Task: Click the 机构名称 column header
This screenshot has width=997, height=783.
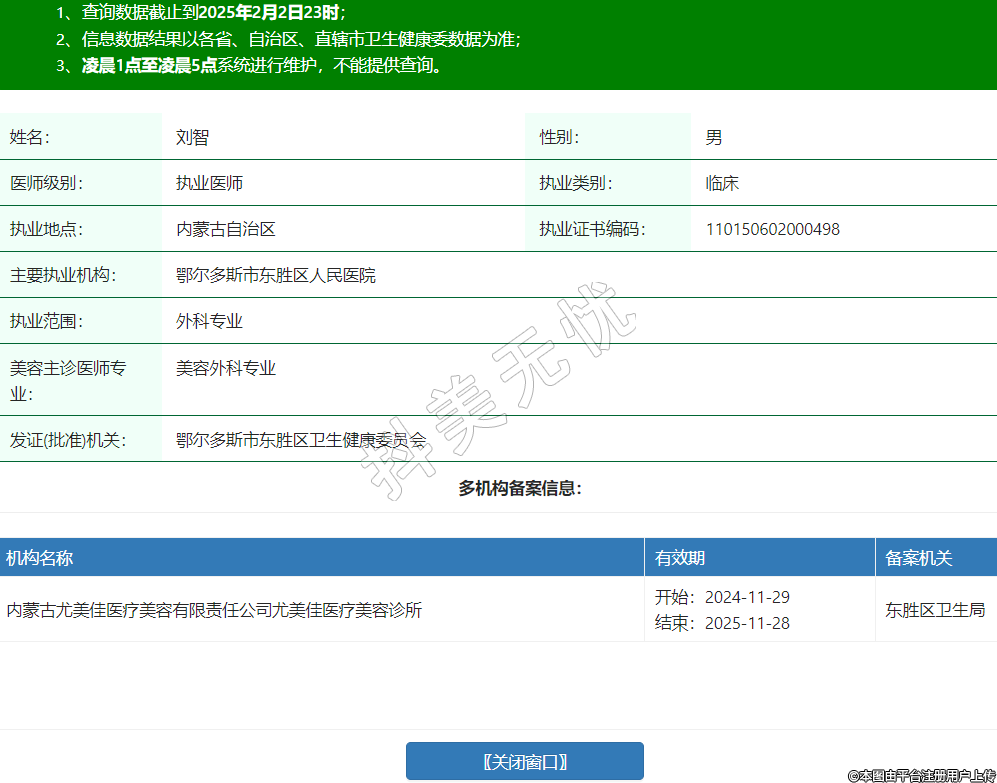Action: coord(40,558)
